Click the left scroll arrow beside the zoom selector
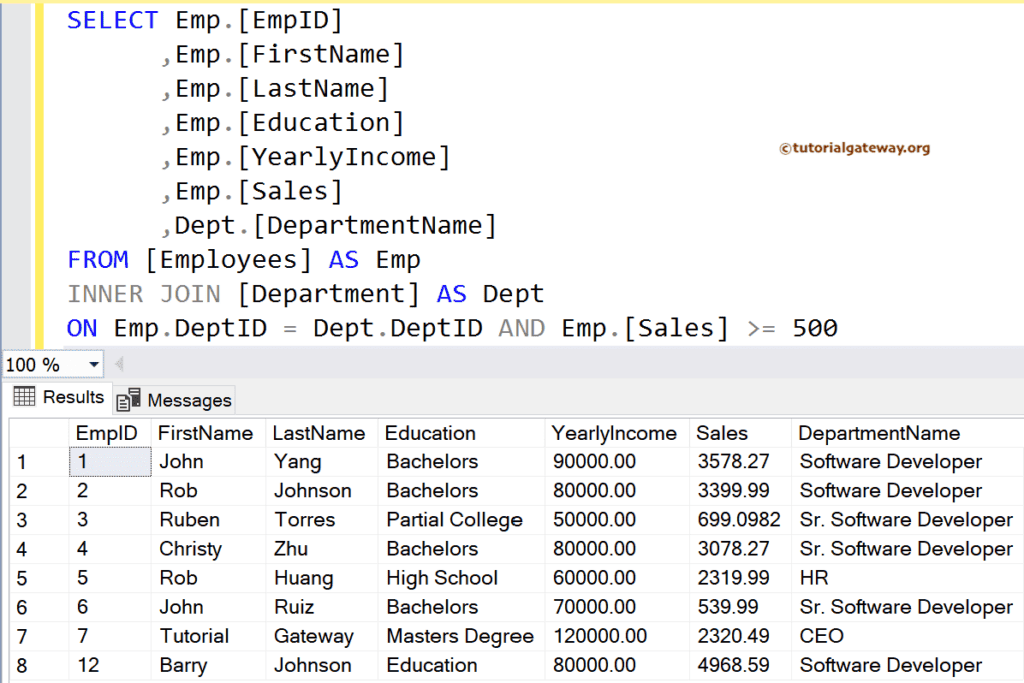 point(119,364)
